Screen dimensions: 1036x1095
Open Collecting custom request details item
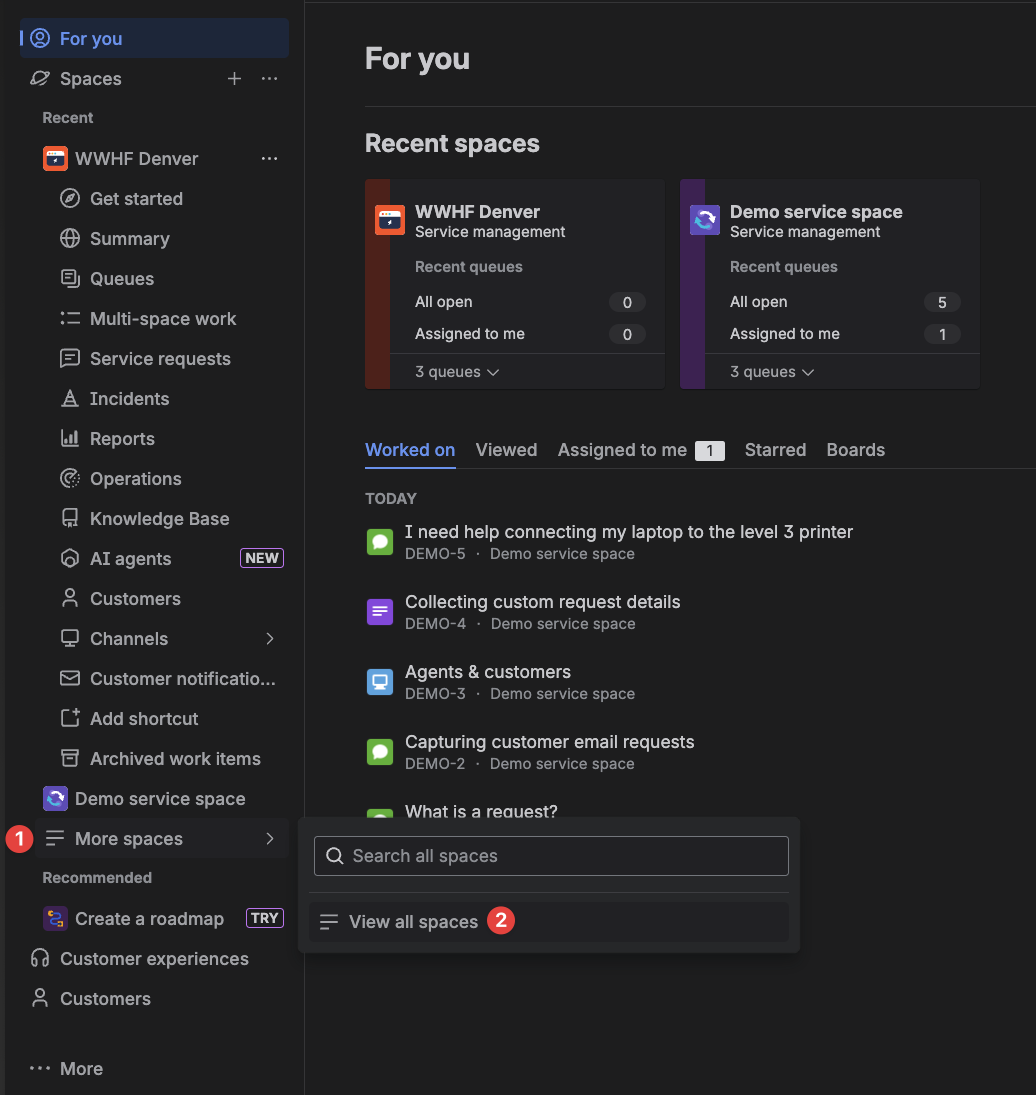click(x=542, y=602)
